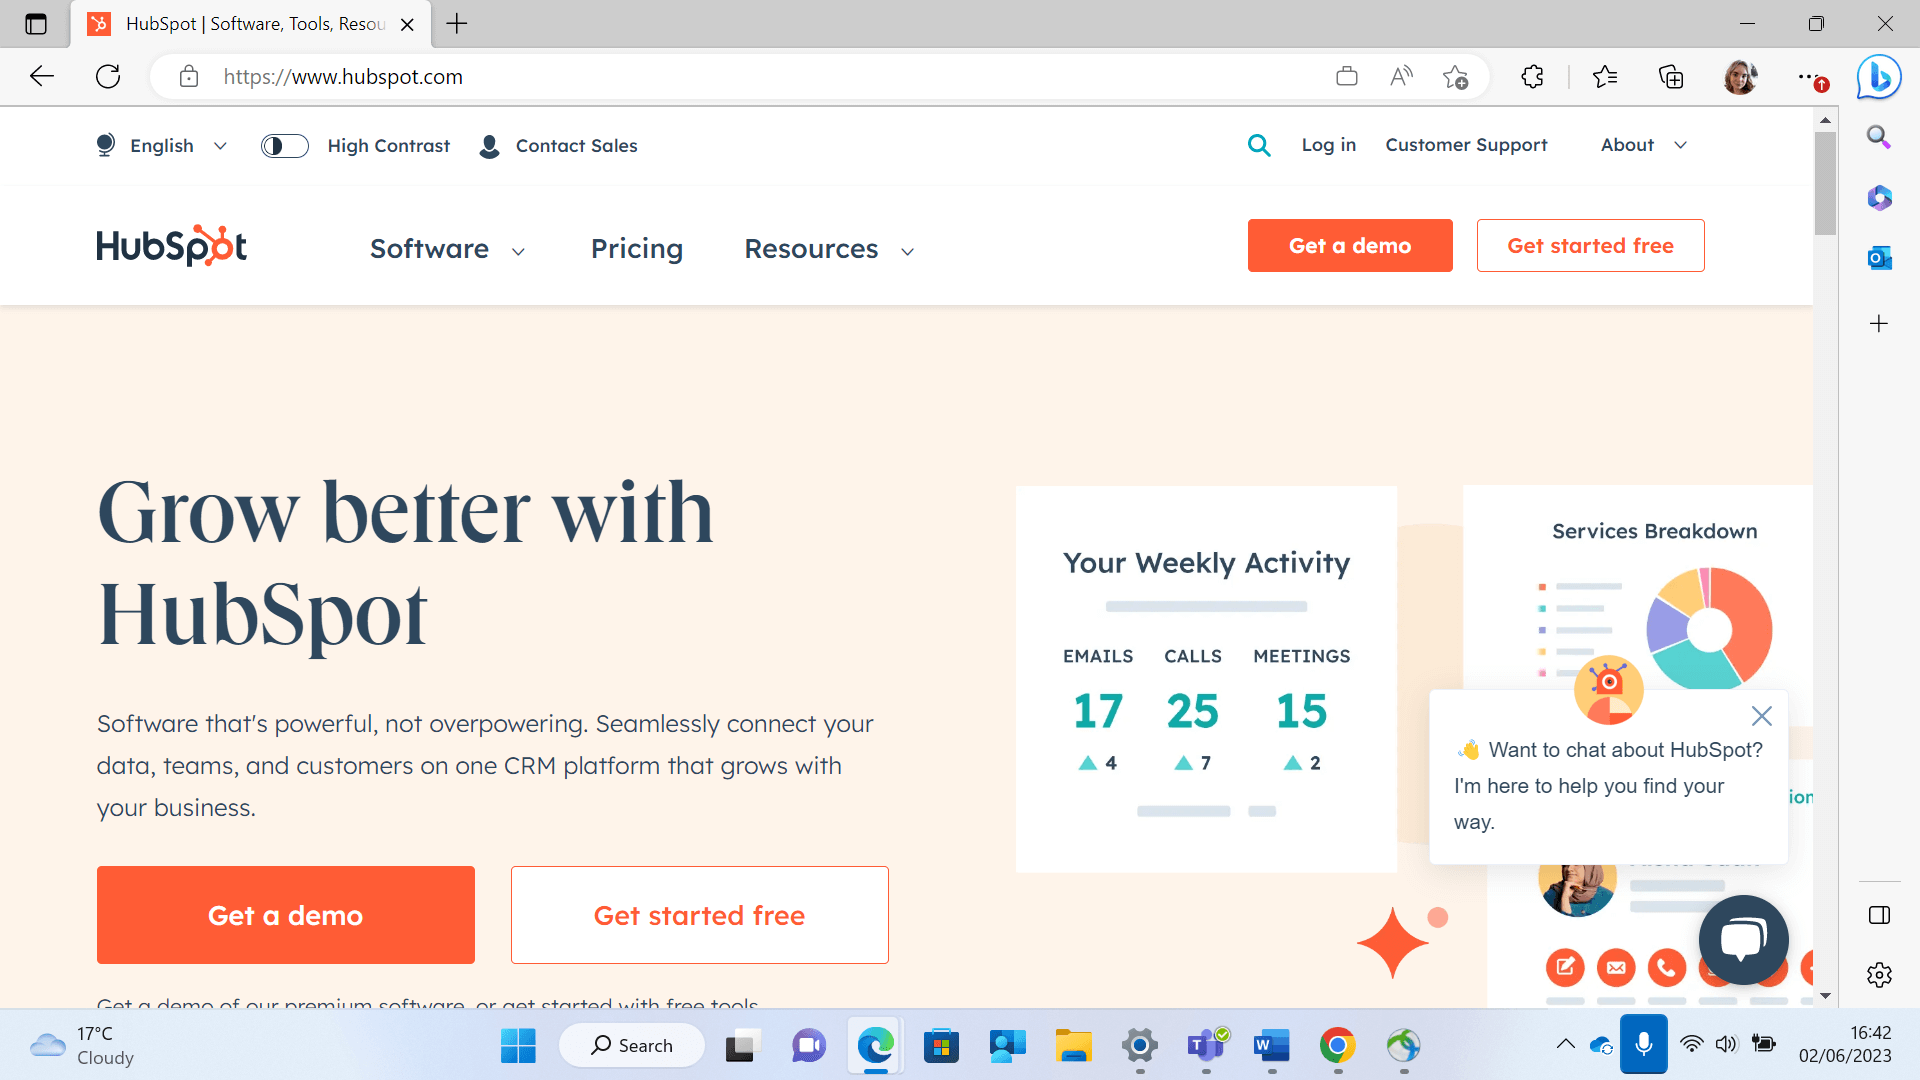Click Log in menu item

[1329, 146]
